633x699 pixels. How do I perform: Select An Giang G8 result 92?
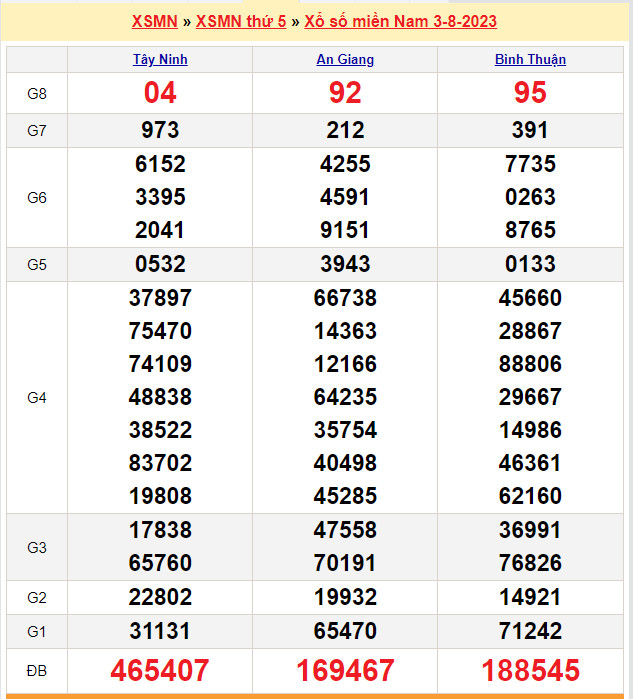coord(345,93)
